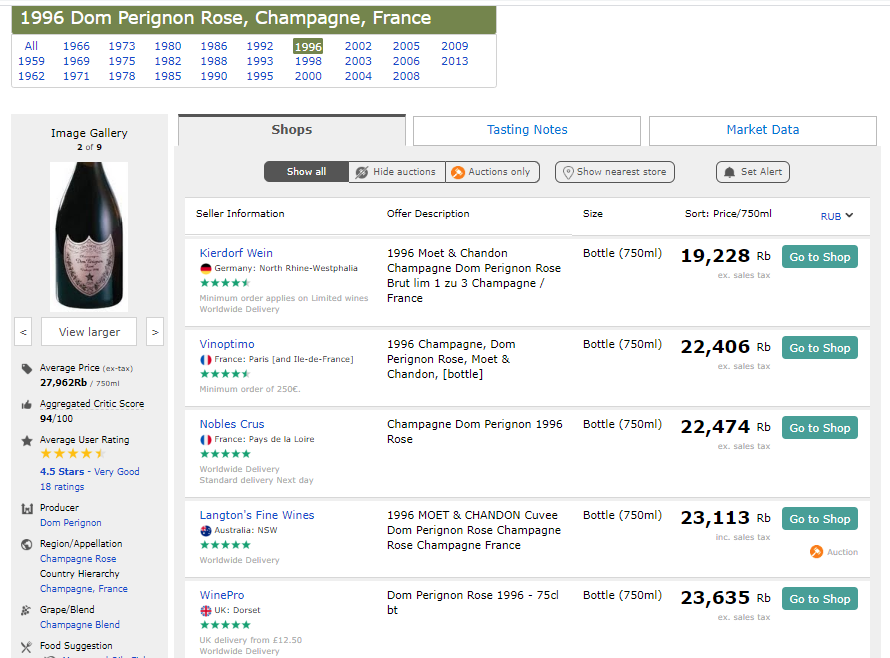Toggle the Auctions only filter

pyautogui.click(x=493, y=172)
